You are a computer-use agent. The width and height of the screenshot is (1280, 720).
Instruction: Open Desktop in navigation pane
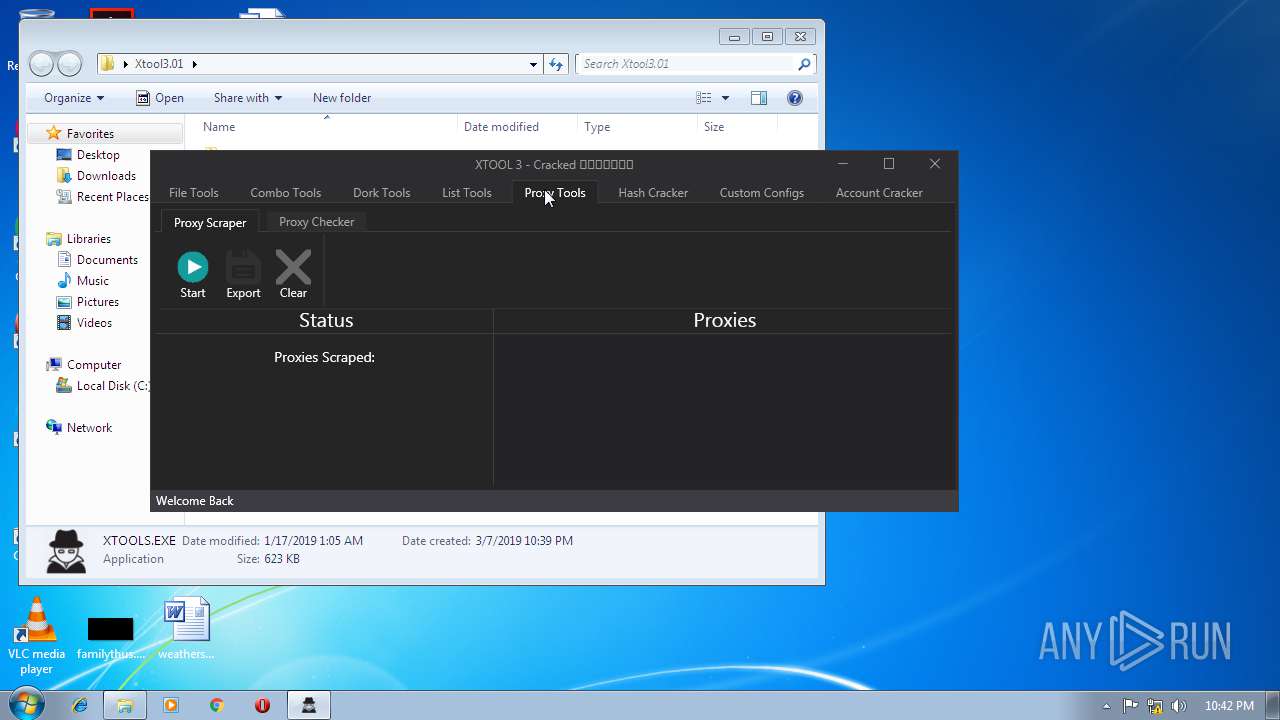(98, 155)
